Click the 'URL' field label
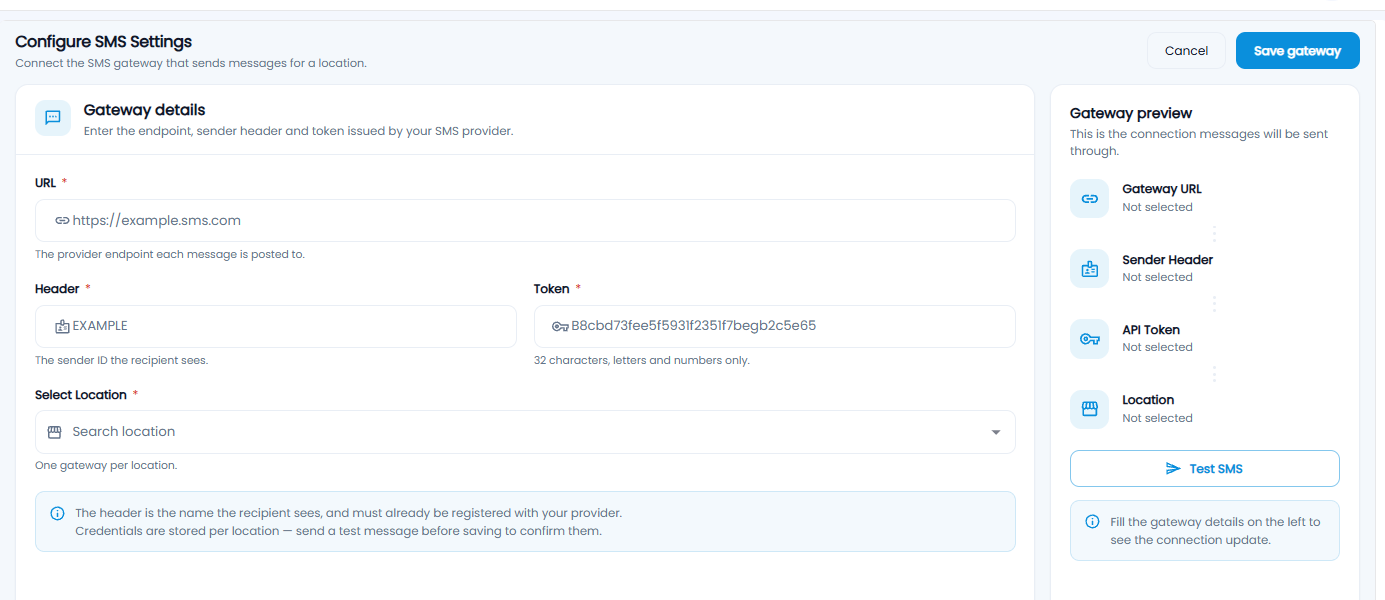1385x600 pixels. [44, 182]
